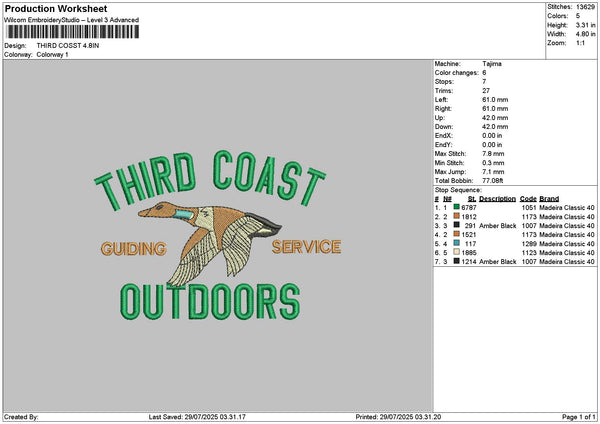Click Amber Black description in stop row 7

pyautogui.click(x=497, y=261)
